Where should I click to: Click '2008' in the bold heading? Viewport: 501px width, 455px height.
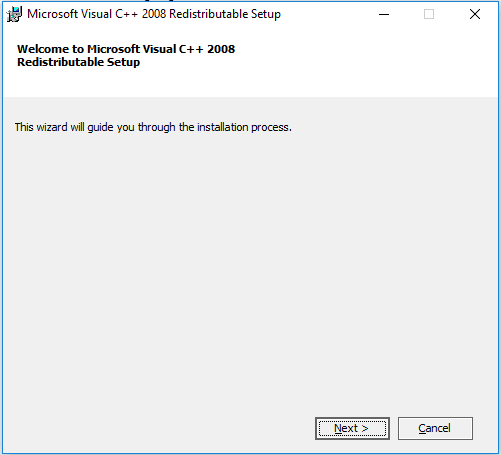[x=221, y=49]
